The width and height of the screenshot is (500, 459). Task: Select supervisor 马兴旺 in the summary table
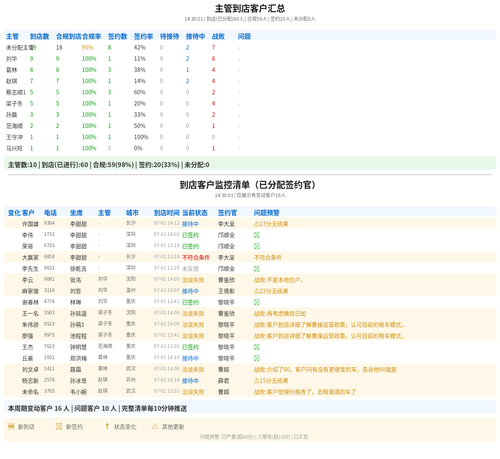point(14,148)
